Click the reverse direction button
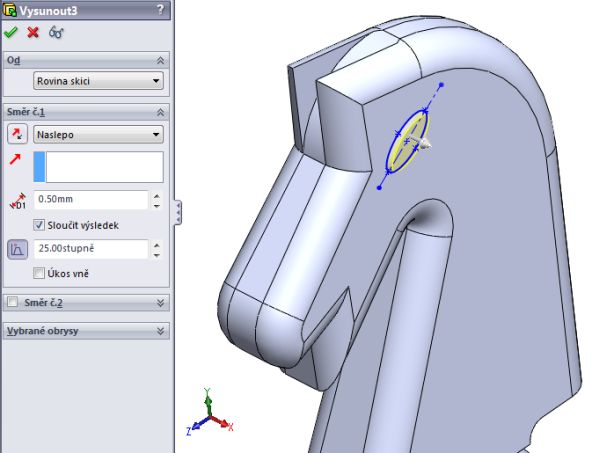Screen dimensions: 600x453 [x=17, y=134]
